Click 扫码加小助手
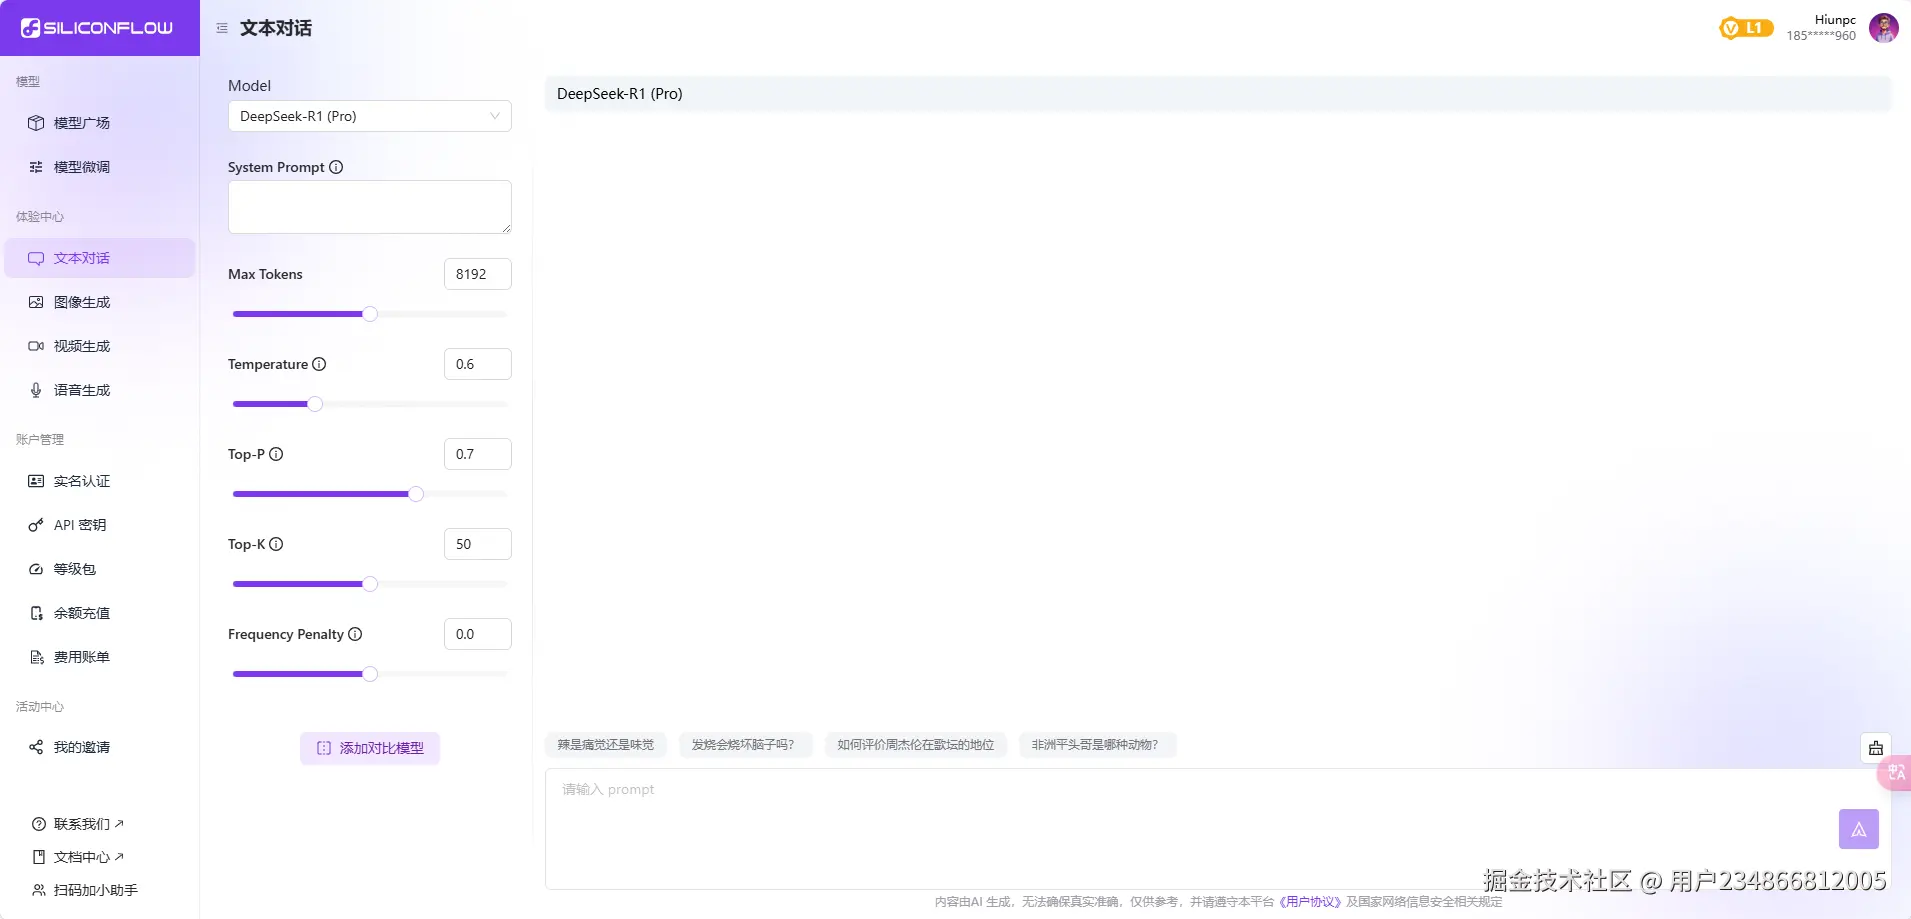Image resolution: width=1911 pixels, height=919 pixels. tap(85, 890)
